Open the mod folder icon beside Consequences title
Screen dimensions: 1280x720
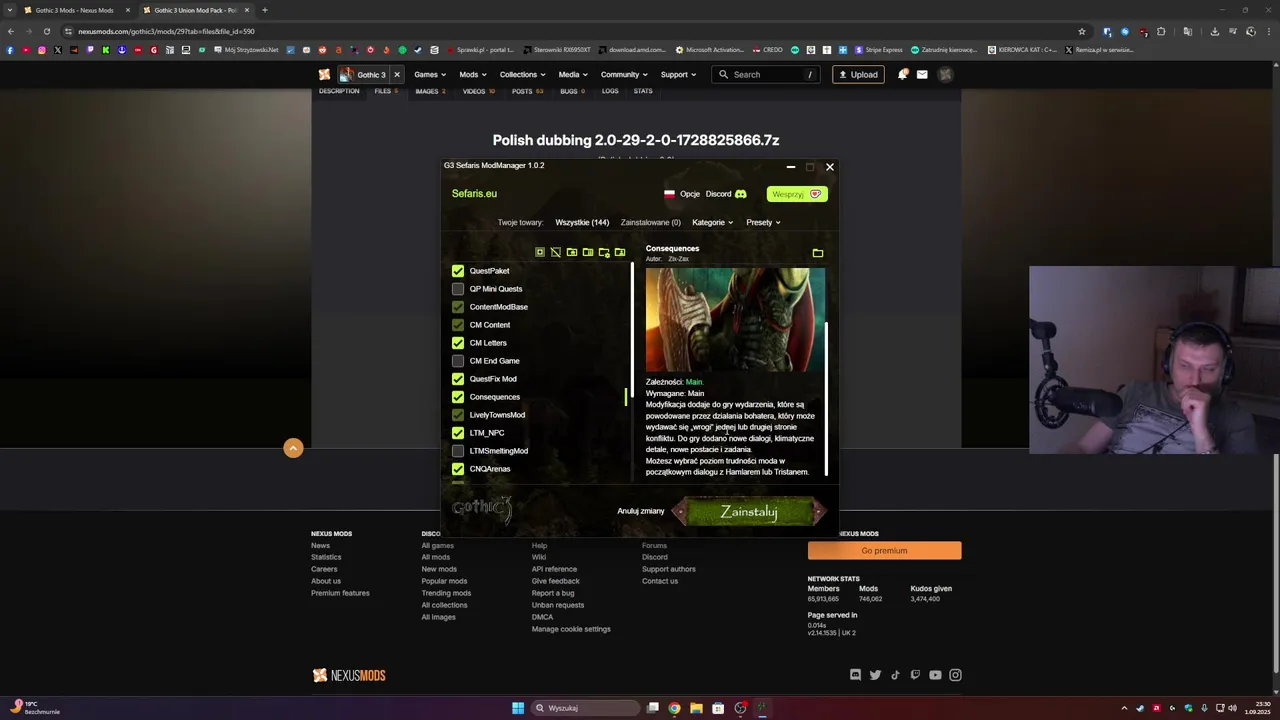click(817, 253)
